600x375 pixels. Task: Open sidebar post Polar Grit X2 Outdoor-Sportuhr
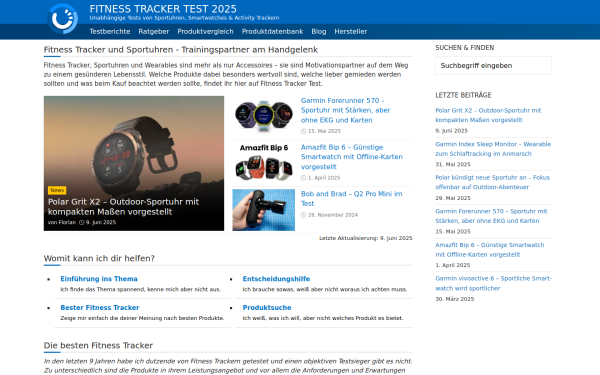tap(488, 115)
